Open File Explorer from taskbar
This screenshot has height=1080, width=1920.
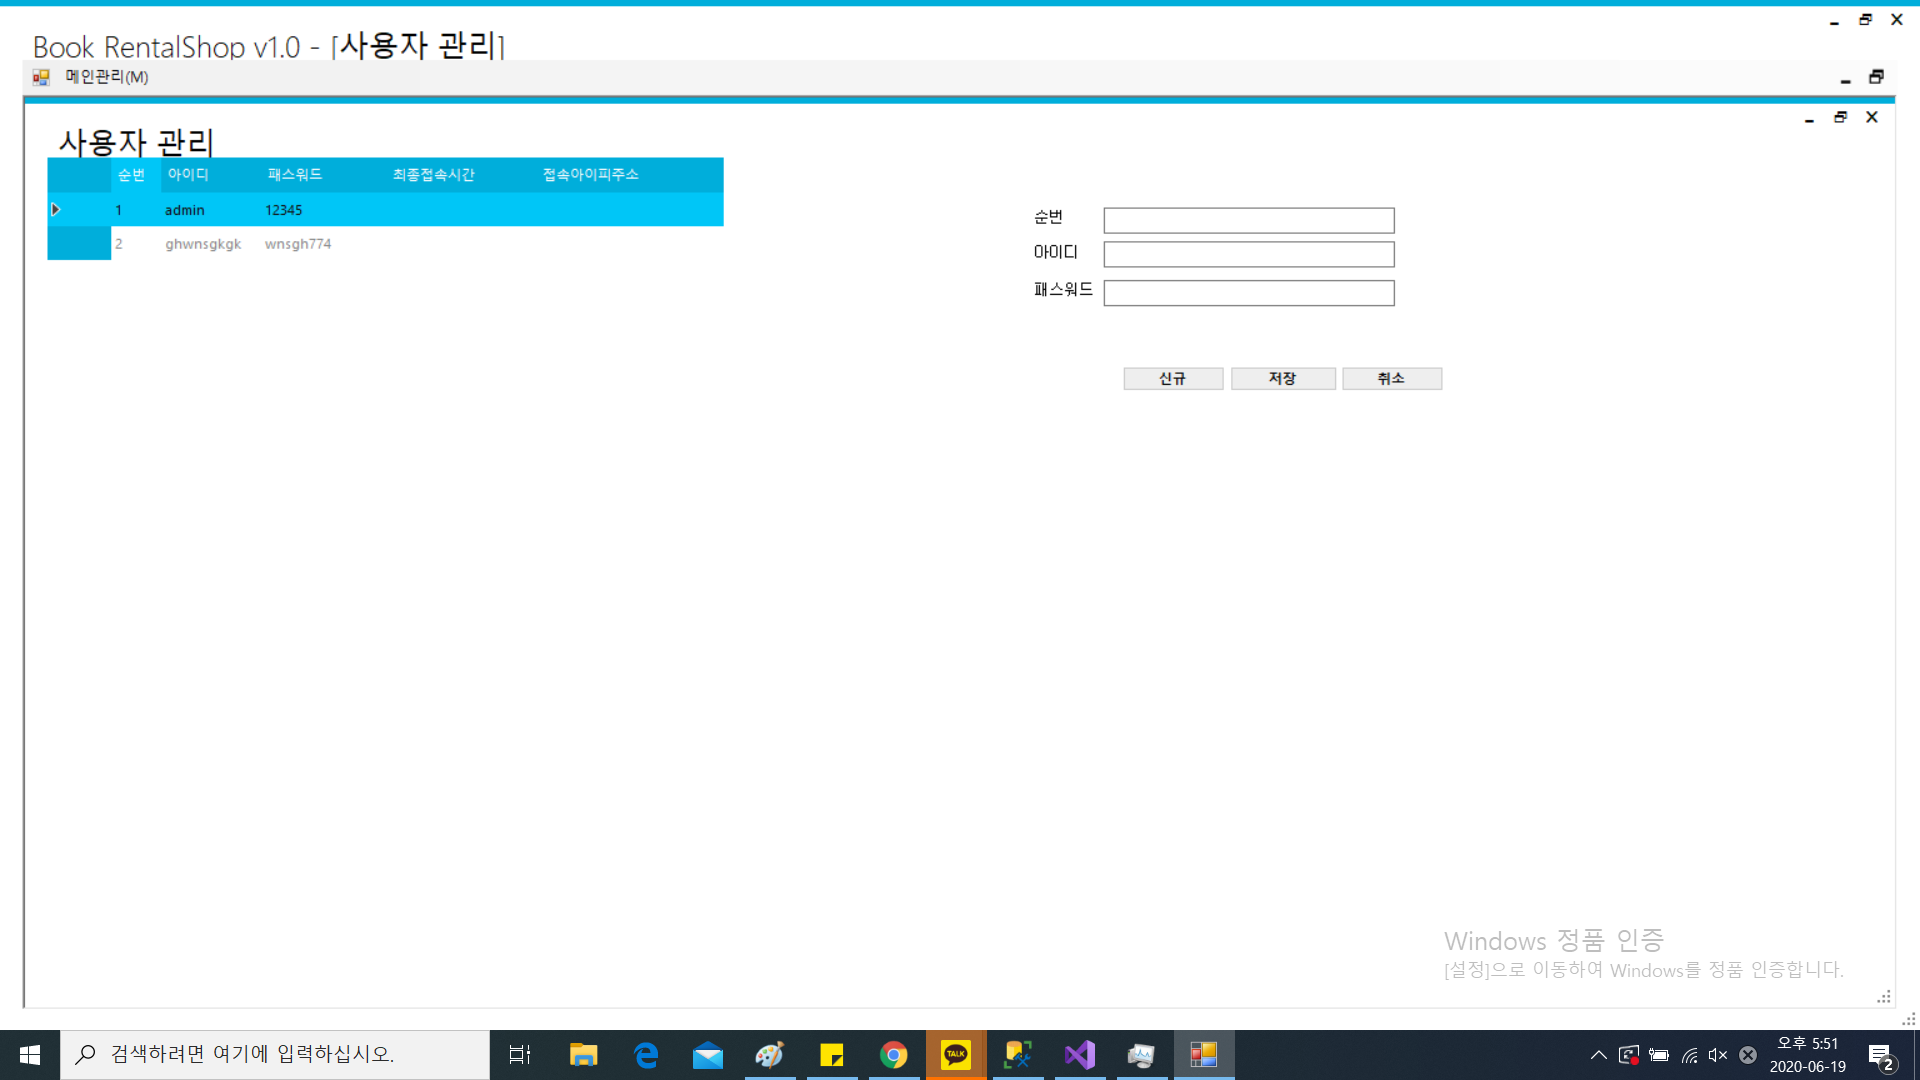click(583, 1054)
